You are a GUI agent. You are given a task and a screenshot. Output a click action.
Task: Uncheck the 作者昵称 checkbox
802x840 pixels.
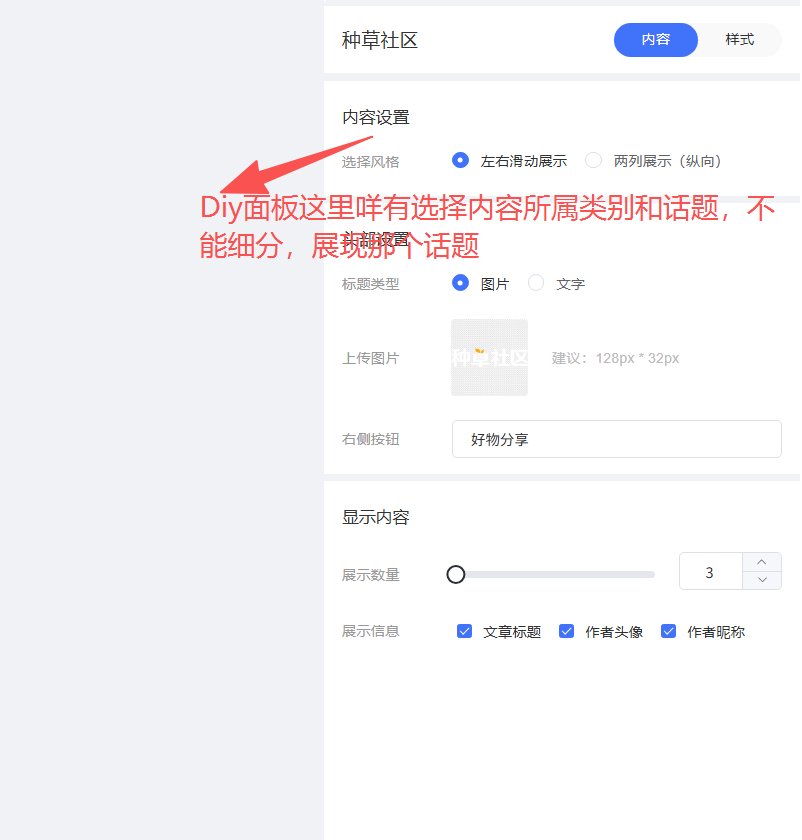[x=668, y=631]
